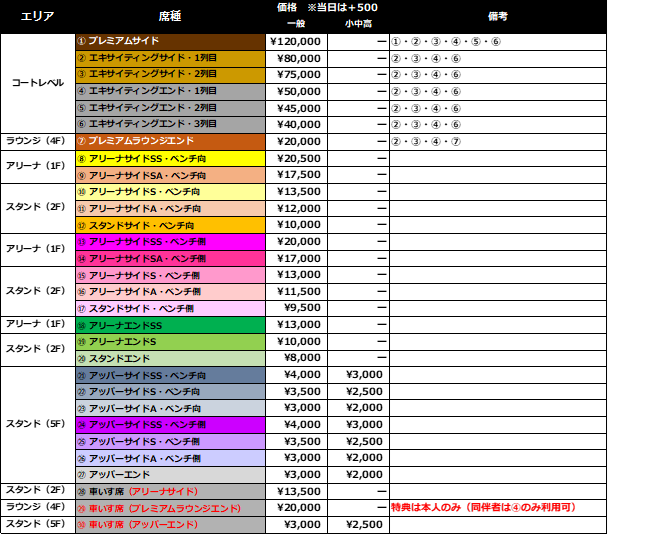
Task: Select ② エキサイティングサイド・1列目 row
Action: (x=170, y=59)
